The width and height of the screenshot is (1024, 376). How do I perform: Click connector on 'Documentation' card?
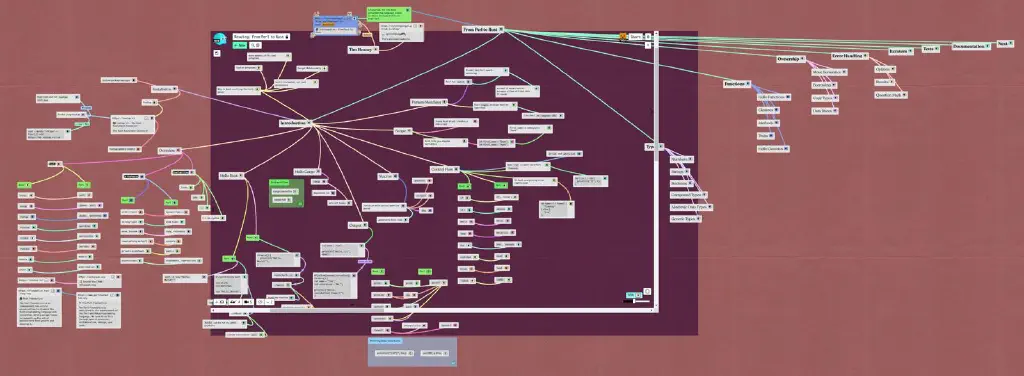pyautogui.click(x=987, y=46)
